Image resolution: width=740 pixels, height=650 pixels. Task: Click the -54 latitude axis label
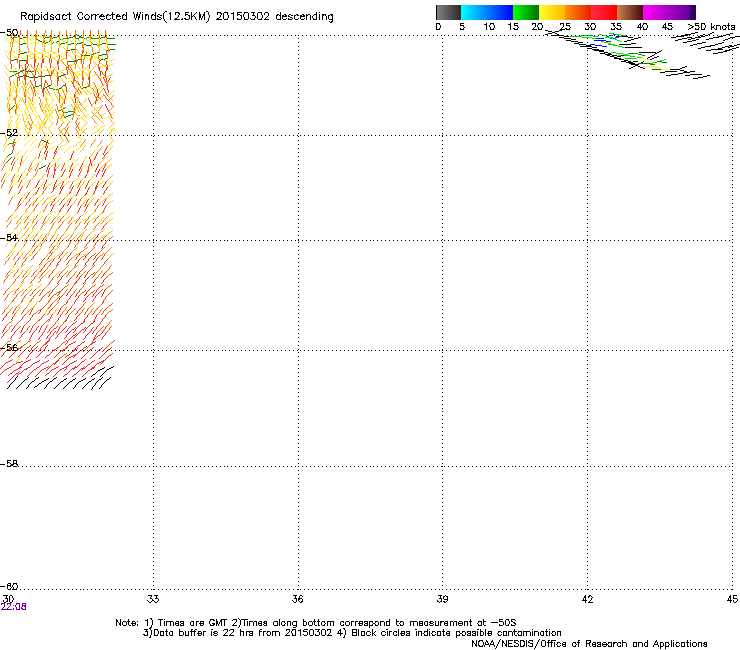point(9,237)
